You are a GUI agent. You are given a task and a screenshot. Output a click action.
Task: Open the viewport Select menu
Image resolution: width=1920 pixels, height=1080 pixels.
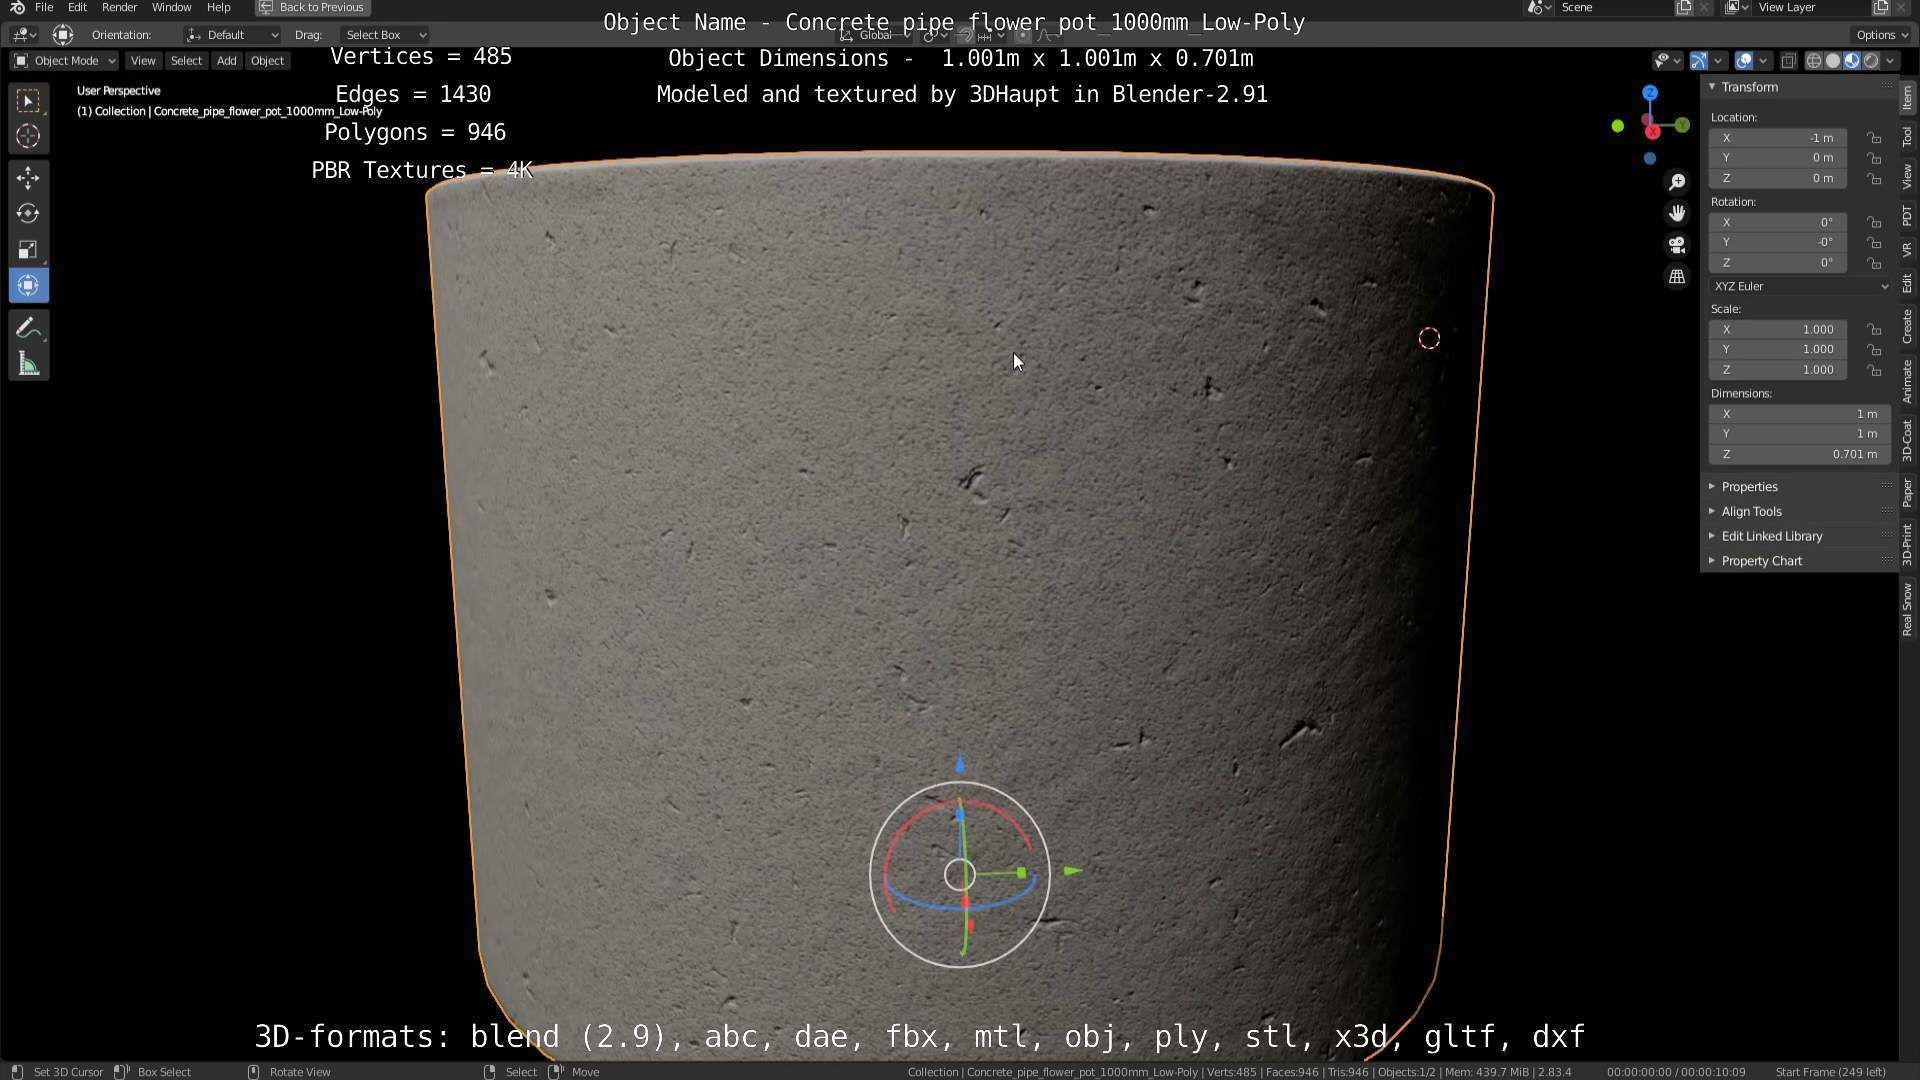(x=186, y=61)
